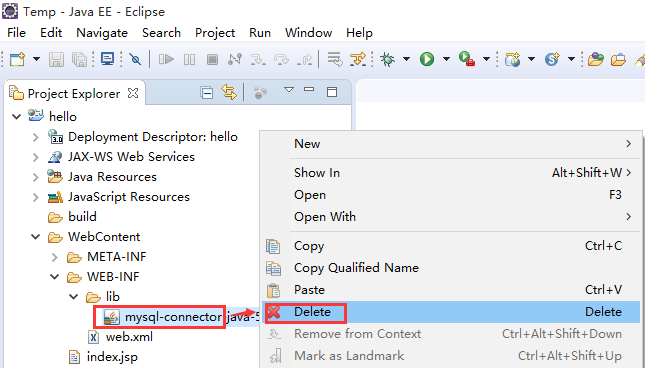
Task: Open the Navigate menu
Action: [102, 32]
